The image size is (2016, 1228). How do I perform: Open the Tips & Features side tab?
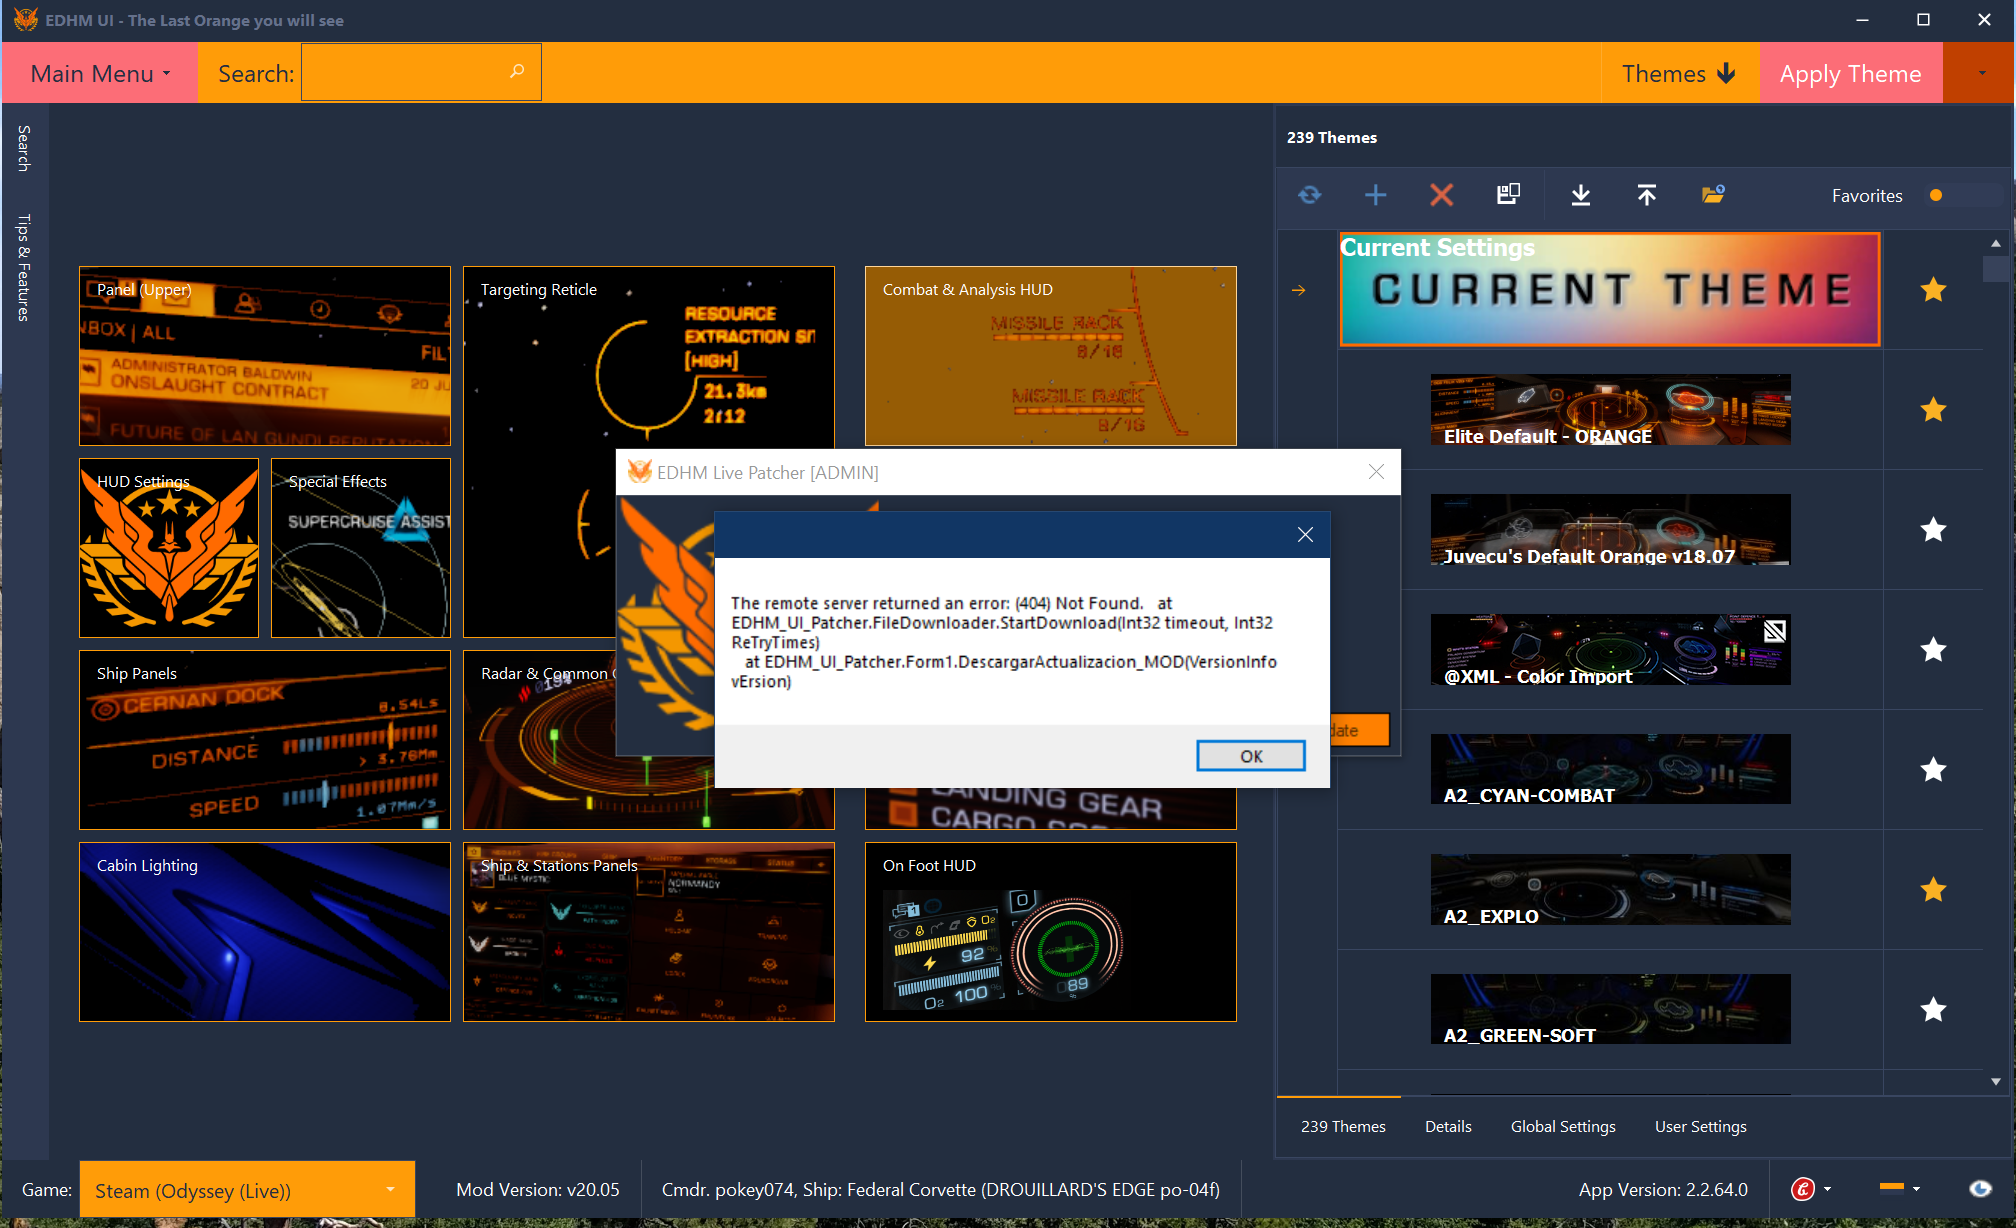[24, 267]
